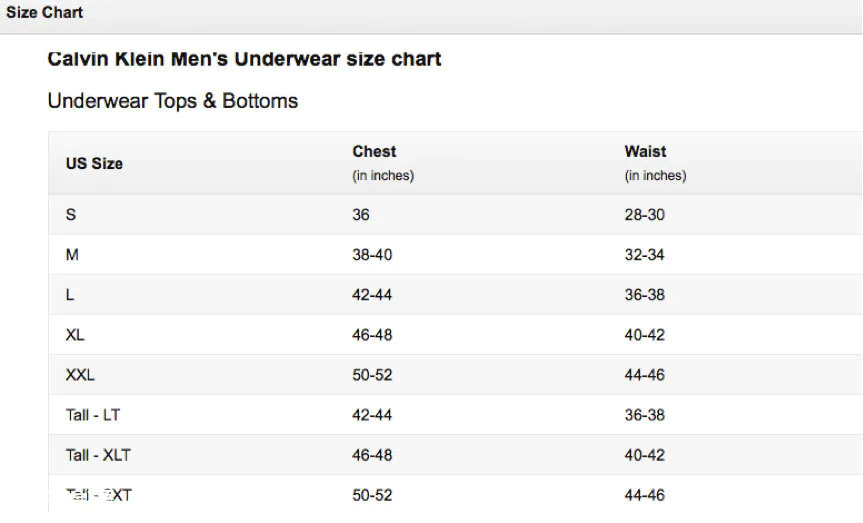The height and width of the screenshot is (523, 863).
Task: Select the XXL size row label
Action: (x=80, y=375)
